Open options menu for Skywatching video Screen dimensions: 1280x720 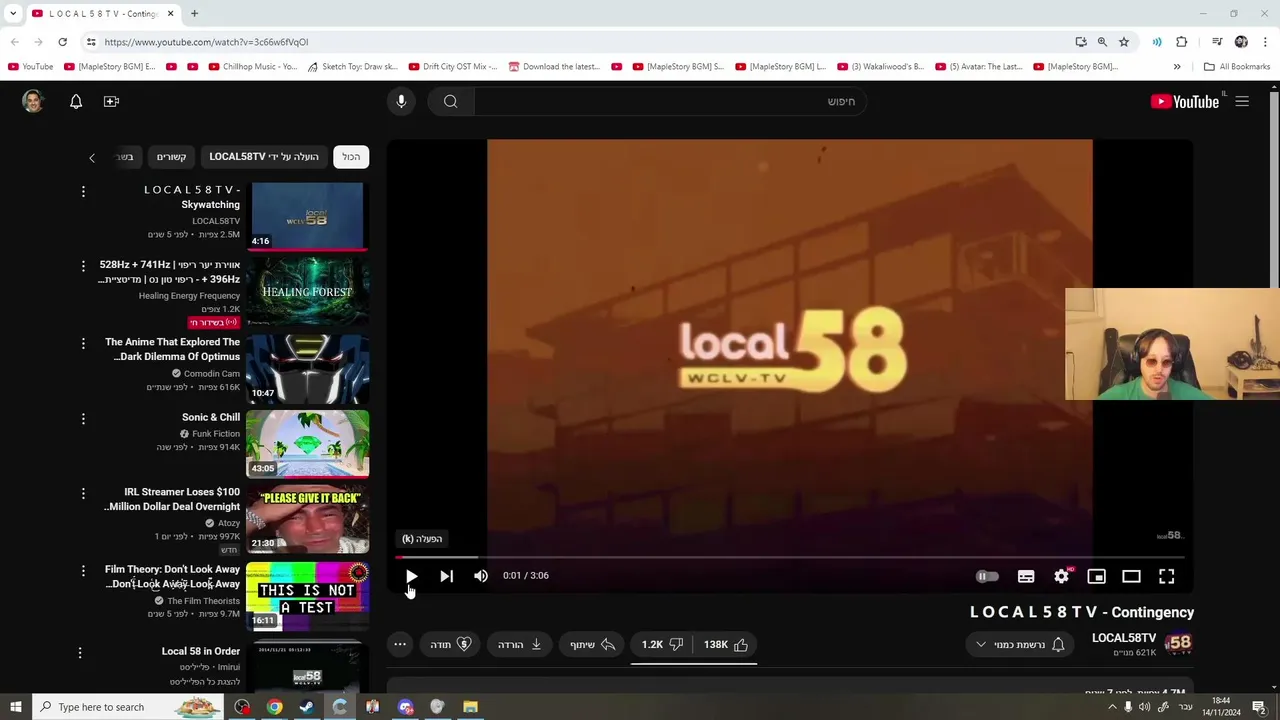click(x=83, y=190)
